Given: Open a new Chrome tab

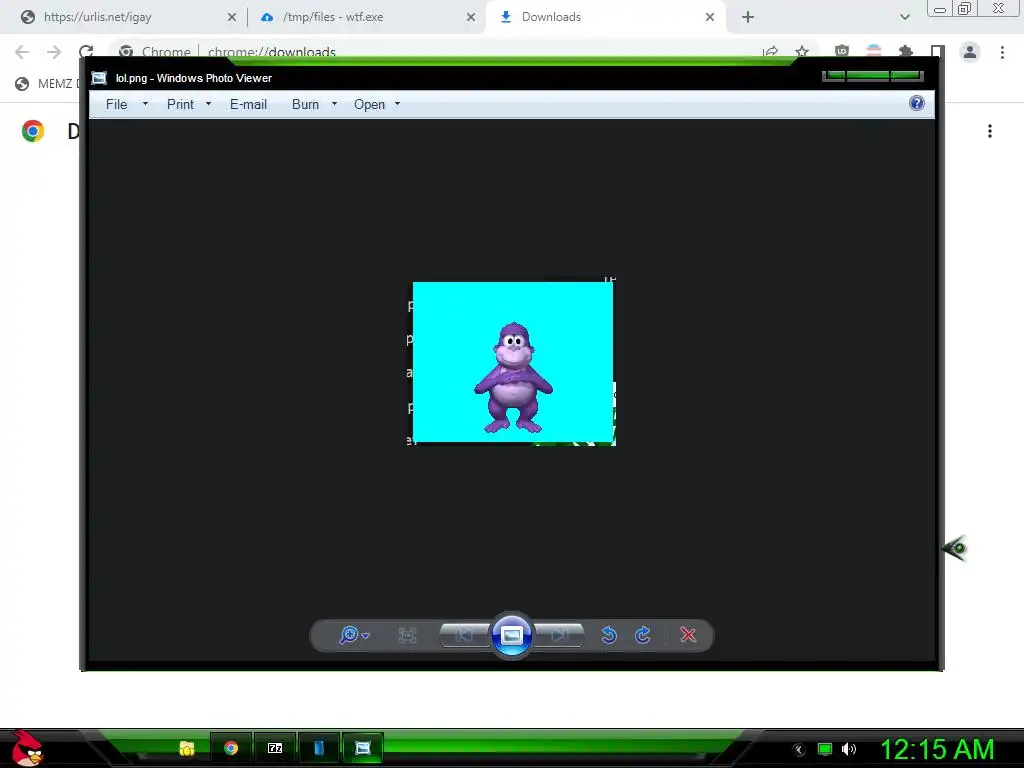Looking at the screenshot, I should (x=748, y=18).
